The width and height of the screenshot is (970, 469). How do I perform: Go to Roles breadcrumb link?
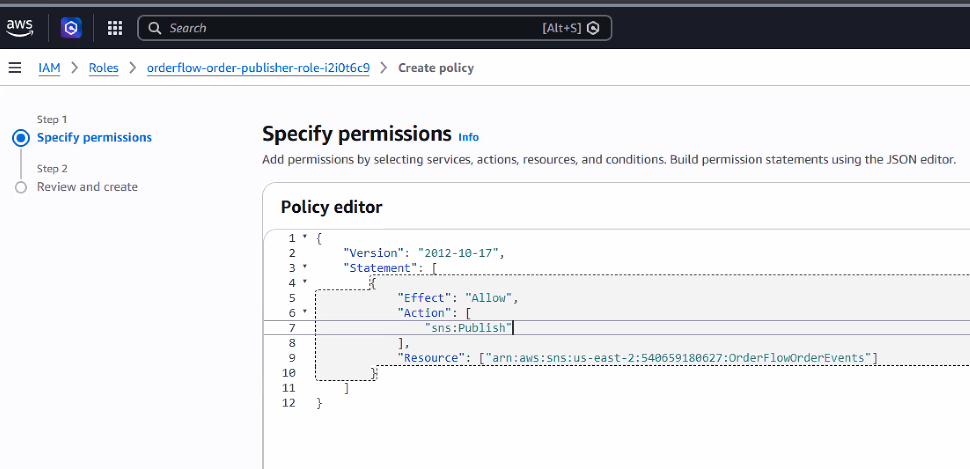click(103, 68)
